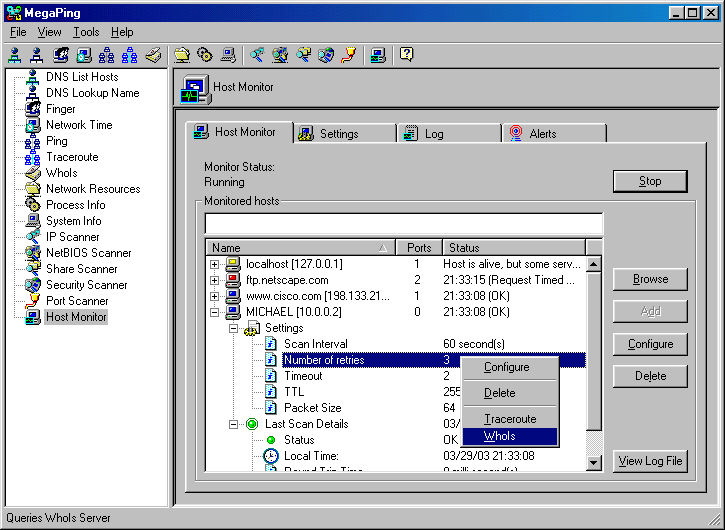Stop the host monitor
Image resolution: width=725 pixels, height=530 pixels.
[650, 181]
